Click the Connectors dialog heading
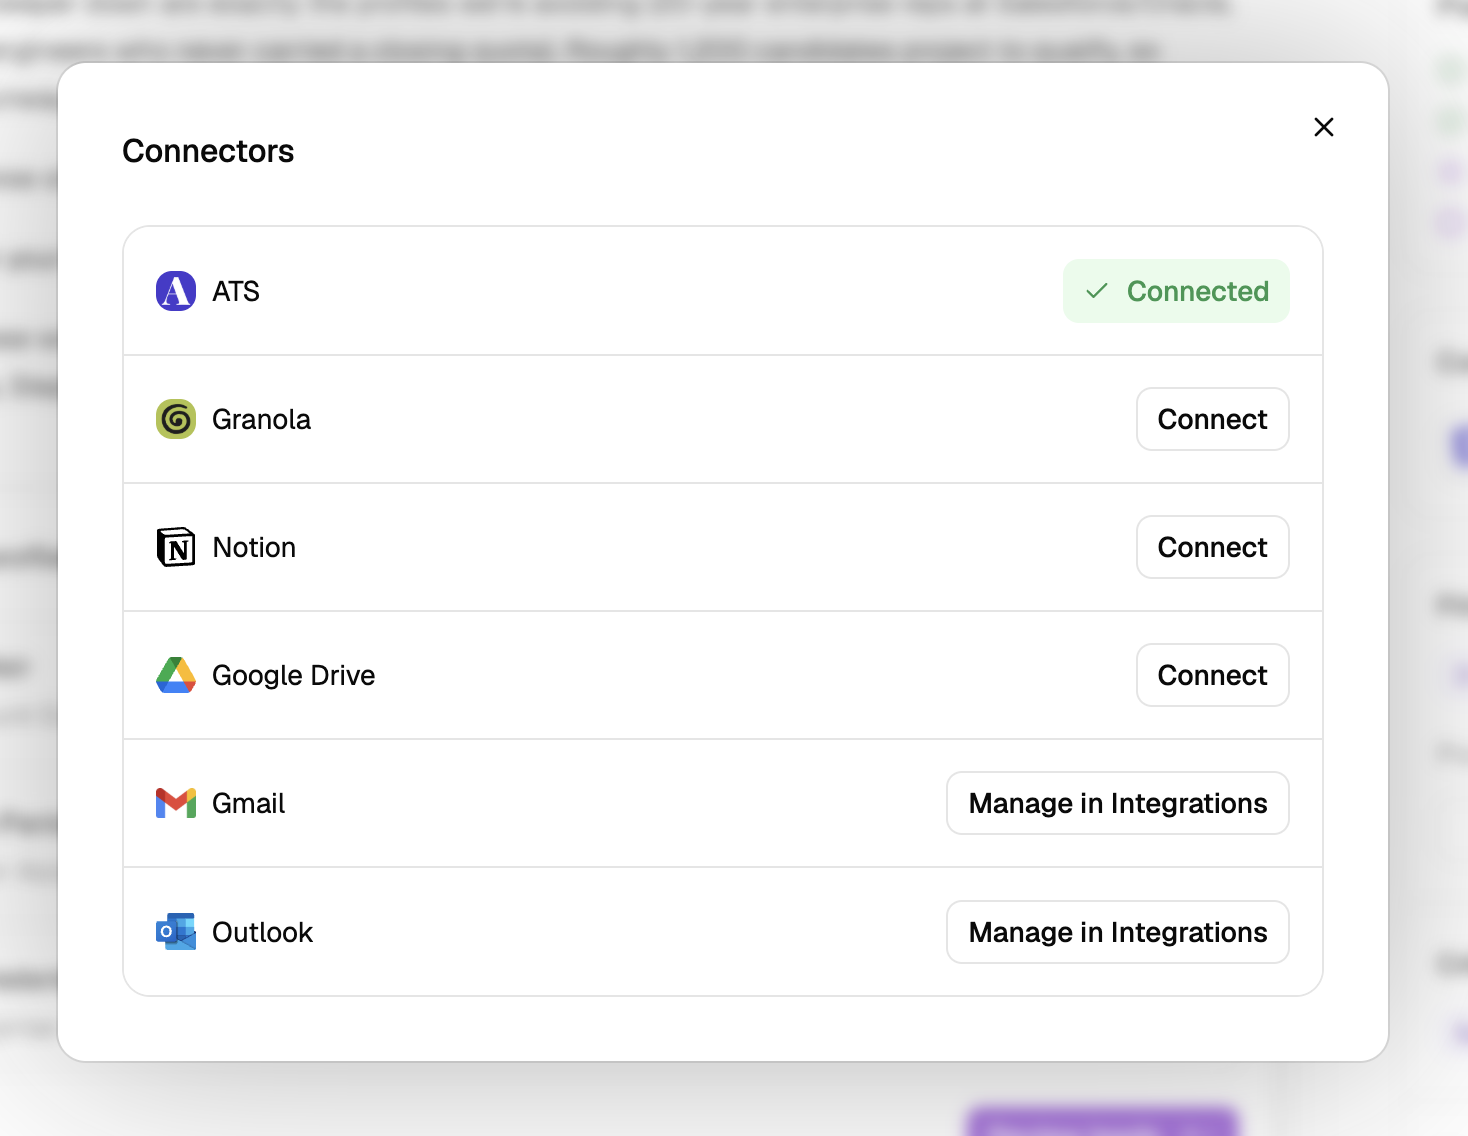This screenshot has width=1468, height=1136. 208,151
